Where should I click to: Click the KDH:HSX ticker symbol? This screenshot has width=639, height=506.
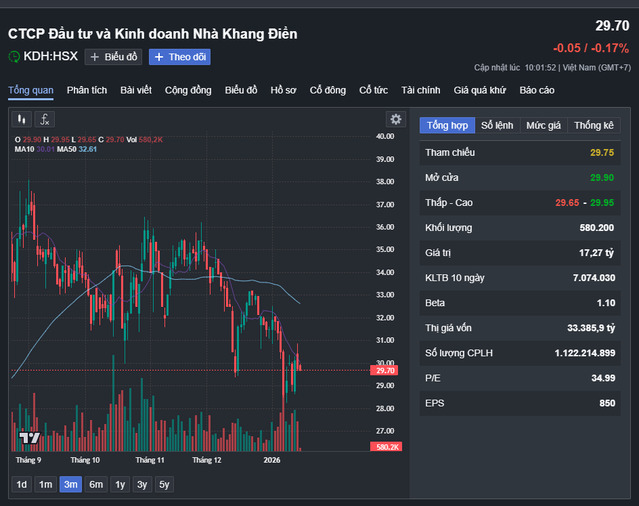[x=50, y=56]
